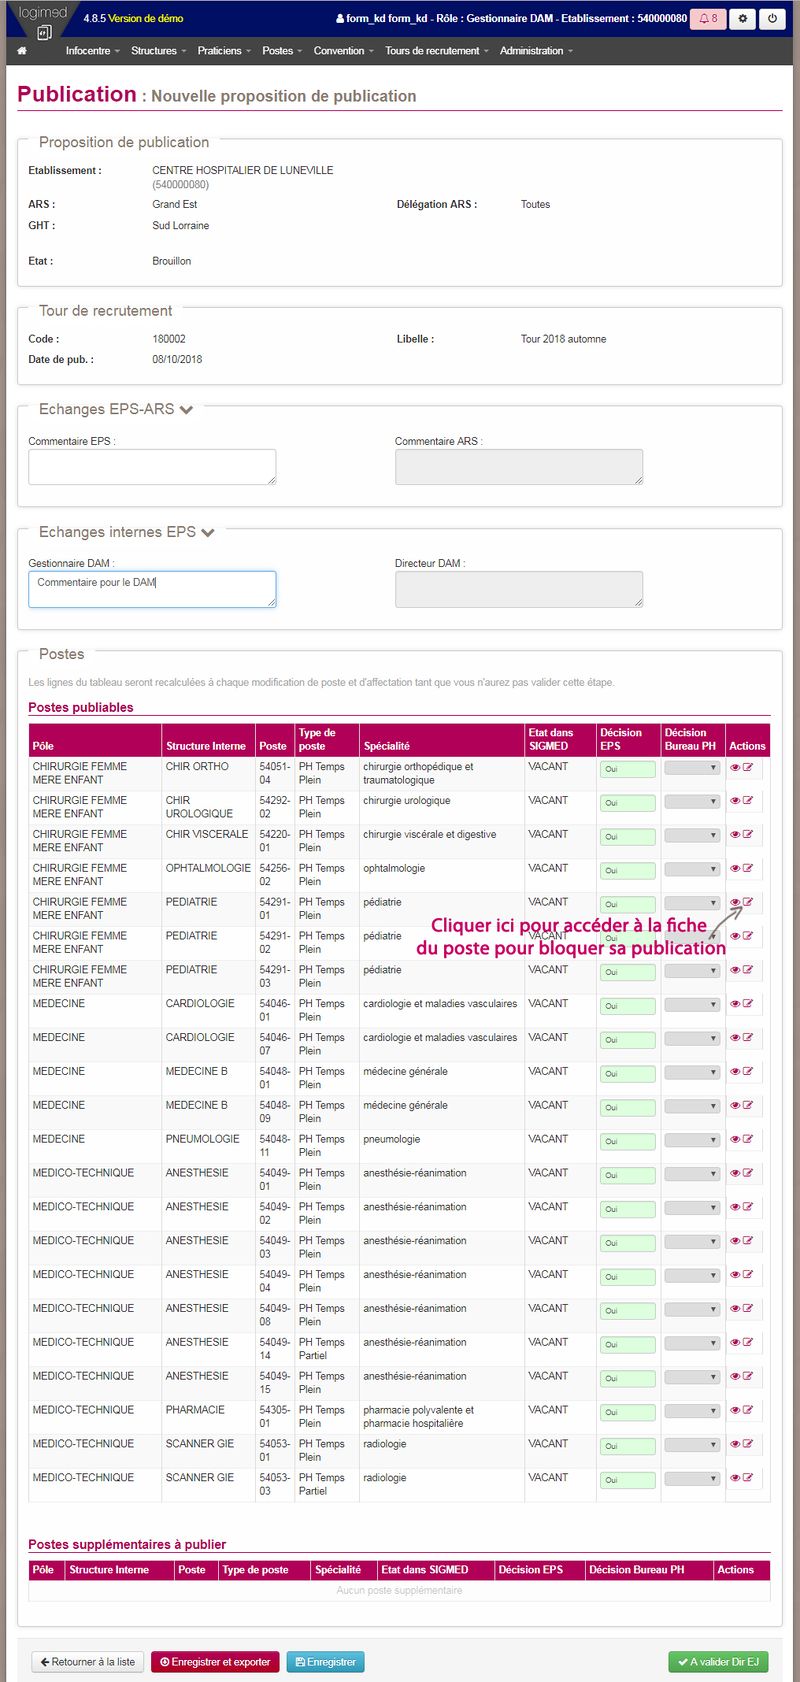Open Décision Bureau PH dropdown for 54051-04
This screenshot has width=800, height=1682.
[692, 768]
